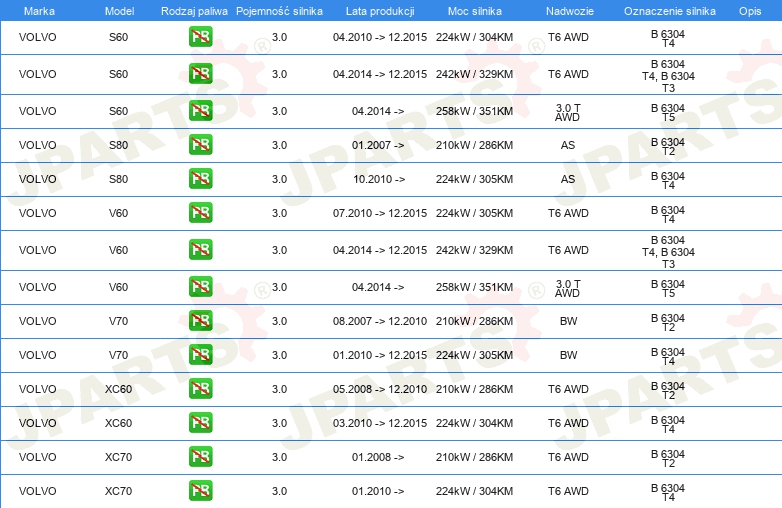Click V70 model in 08.2007 row
782x508 pixels.
coord(118,321)
